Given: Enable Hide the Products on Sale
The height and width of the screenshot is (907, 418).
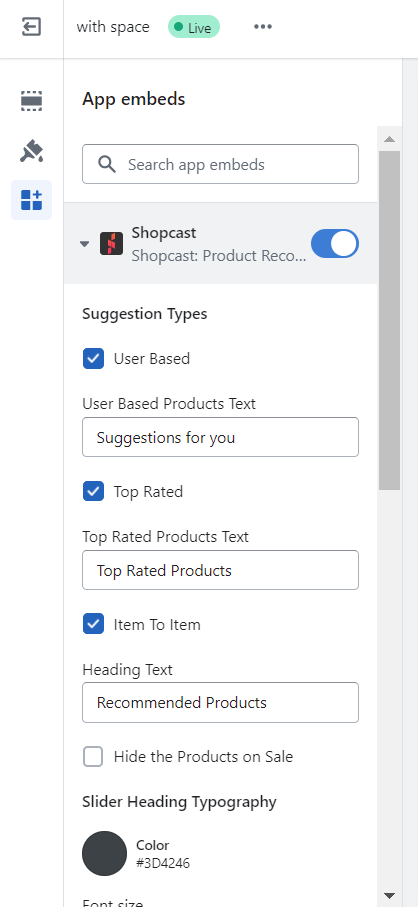Looking at the screenshot, I should pyautogui.click(x=93, y=757).
